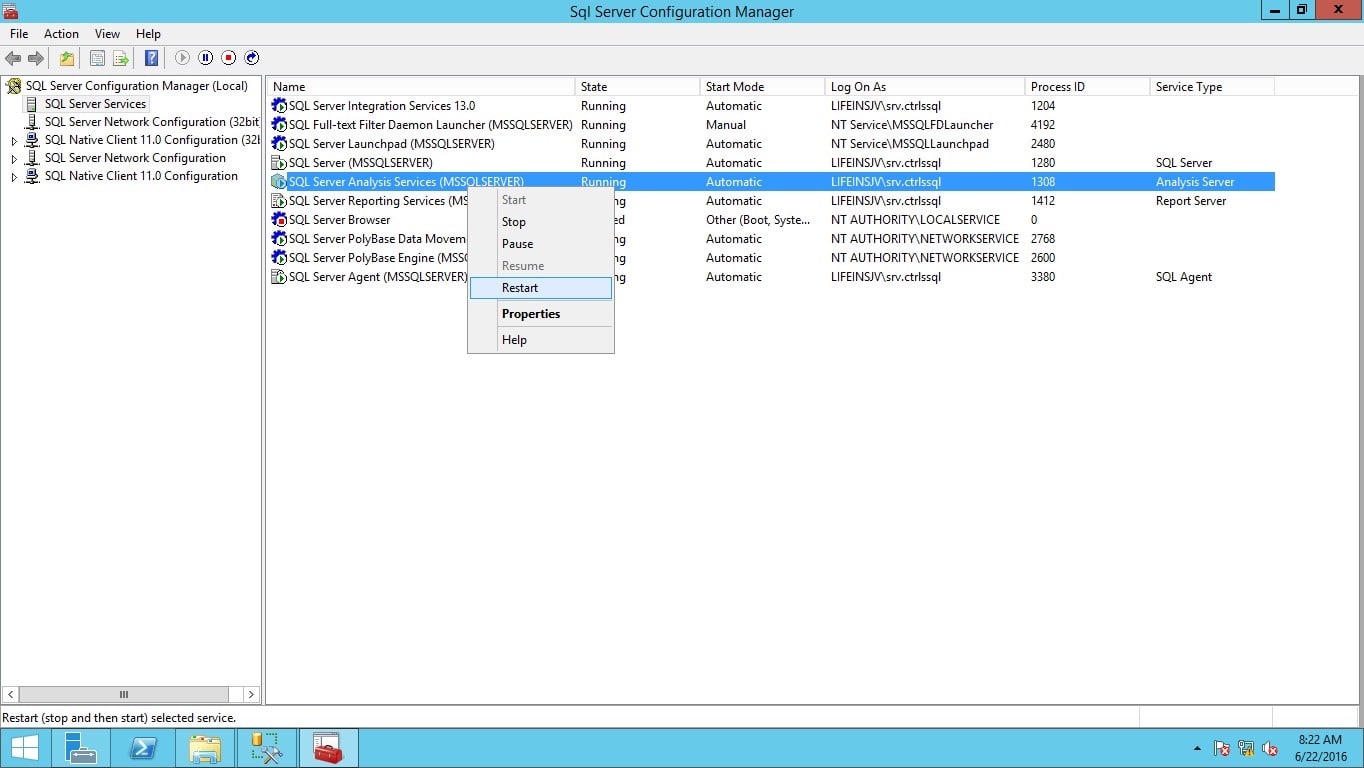This screenshot has width=1364, height=768.
Task: Open the File menu
Action: [x=19, y=34]
